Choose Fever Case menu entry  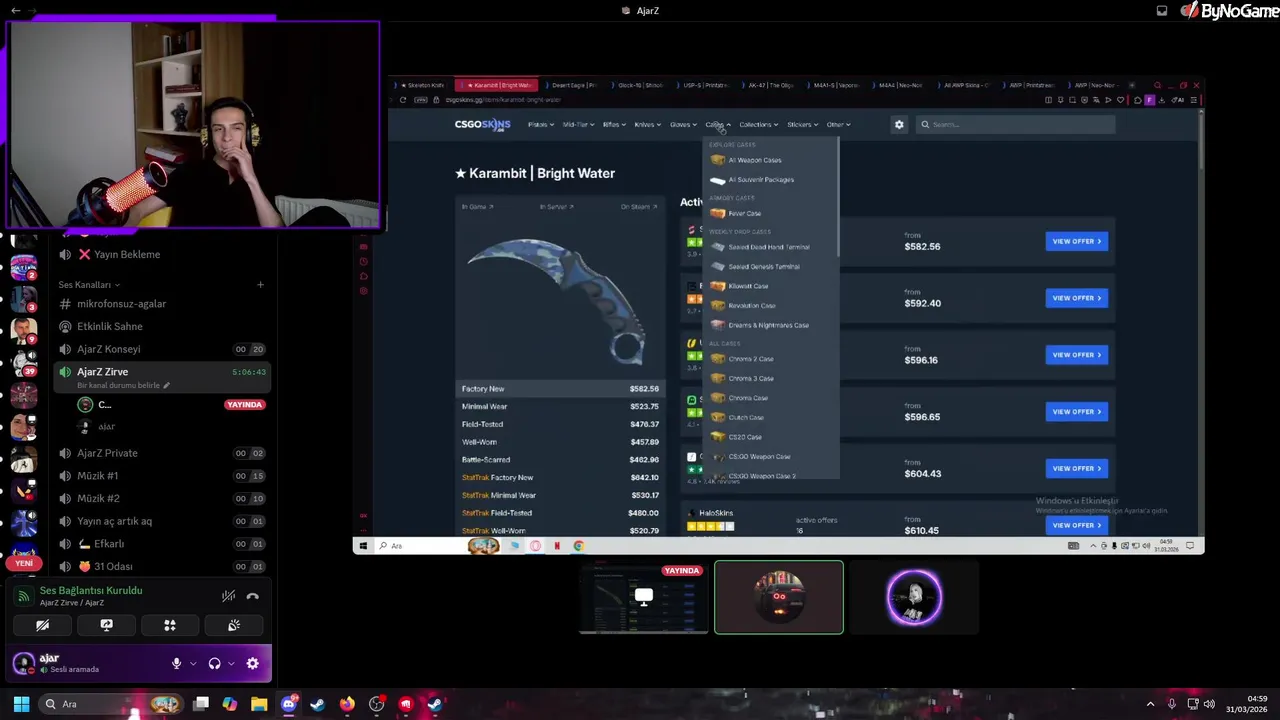point(770,213)
